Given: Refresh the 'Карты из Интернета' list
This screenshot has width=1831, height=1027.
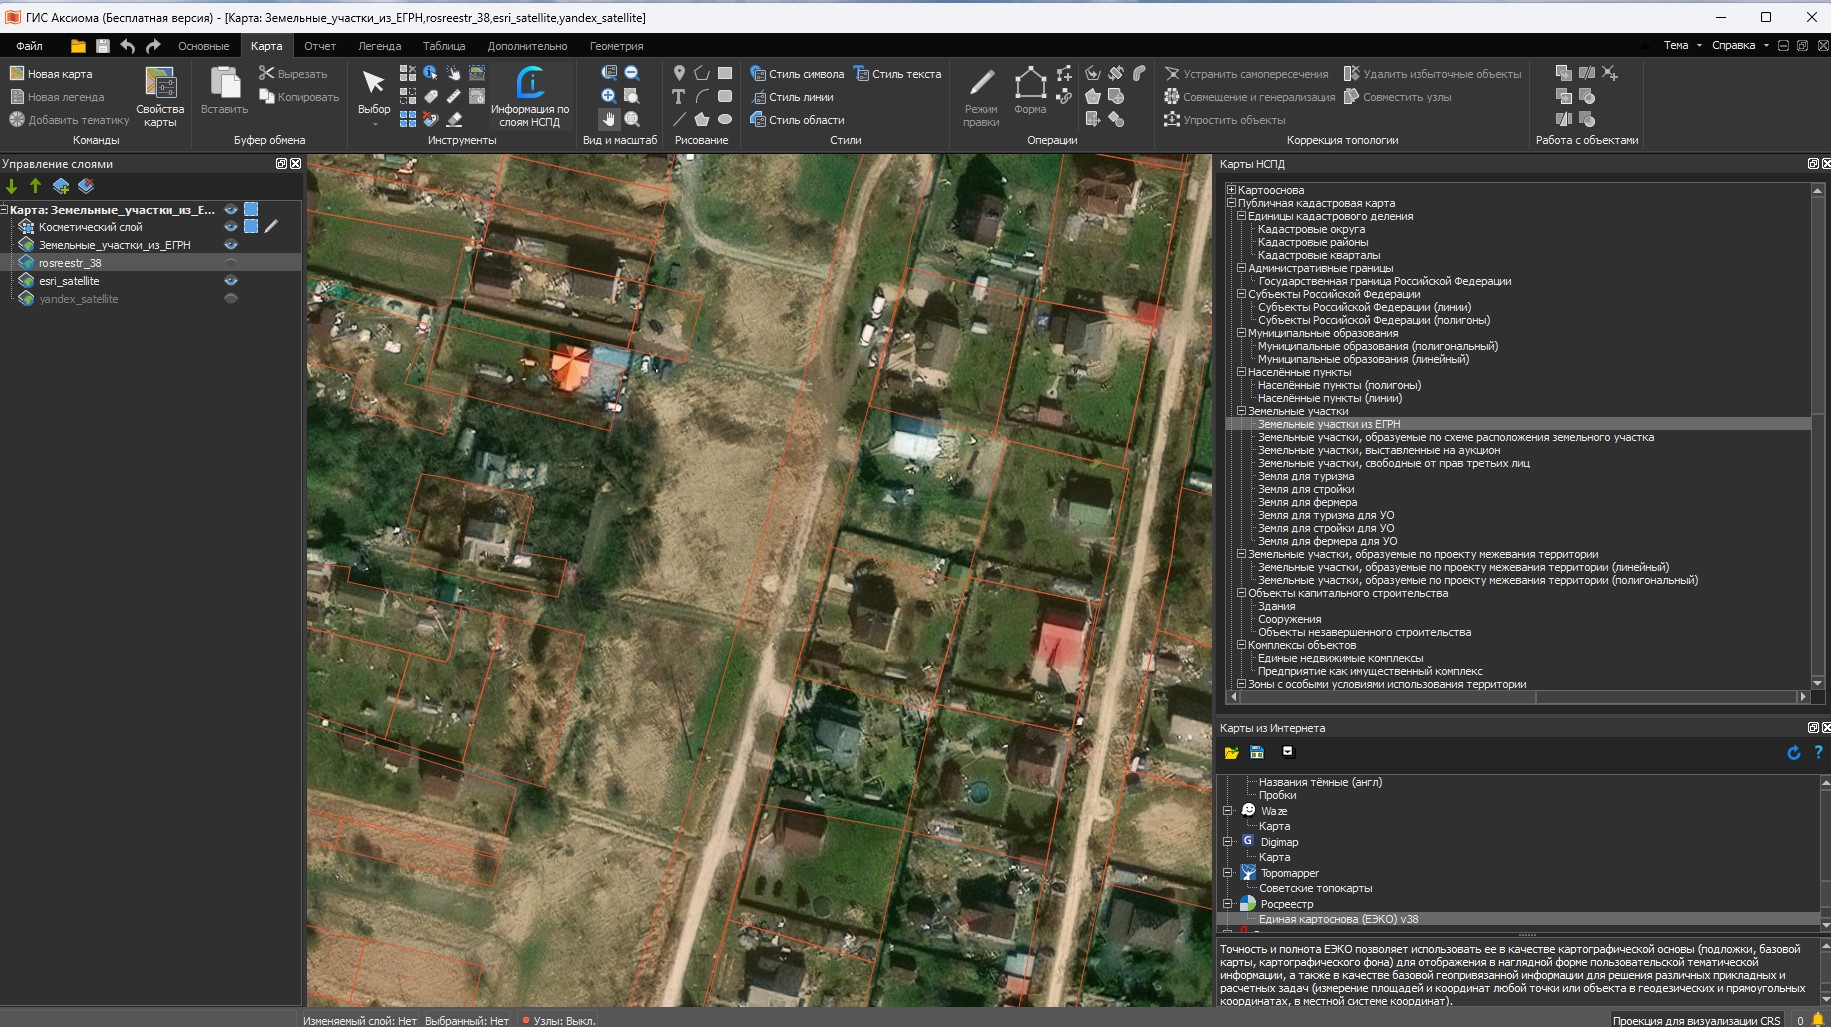Looking at the screenshot, I should [1793, 752].
